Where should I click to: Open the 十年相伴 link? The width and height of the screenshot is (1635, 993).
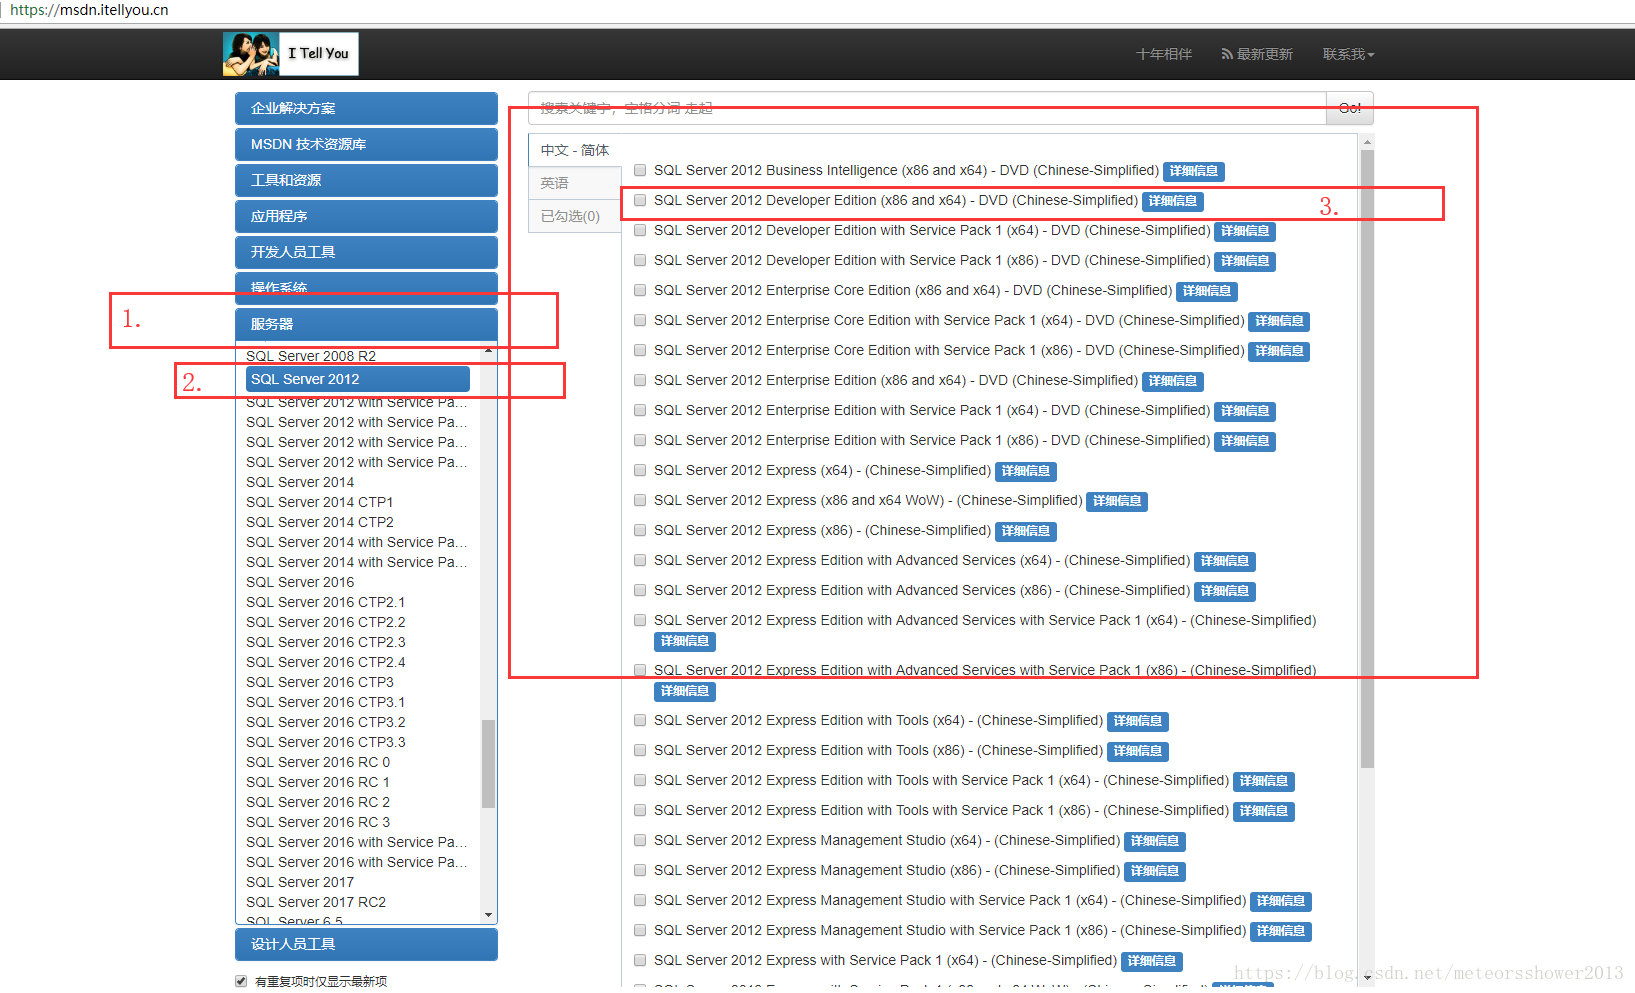(1164, 54)
